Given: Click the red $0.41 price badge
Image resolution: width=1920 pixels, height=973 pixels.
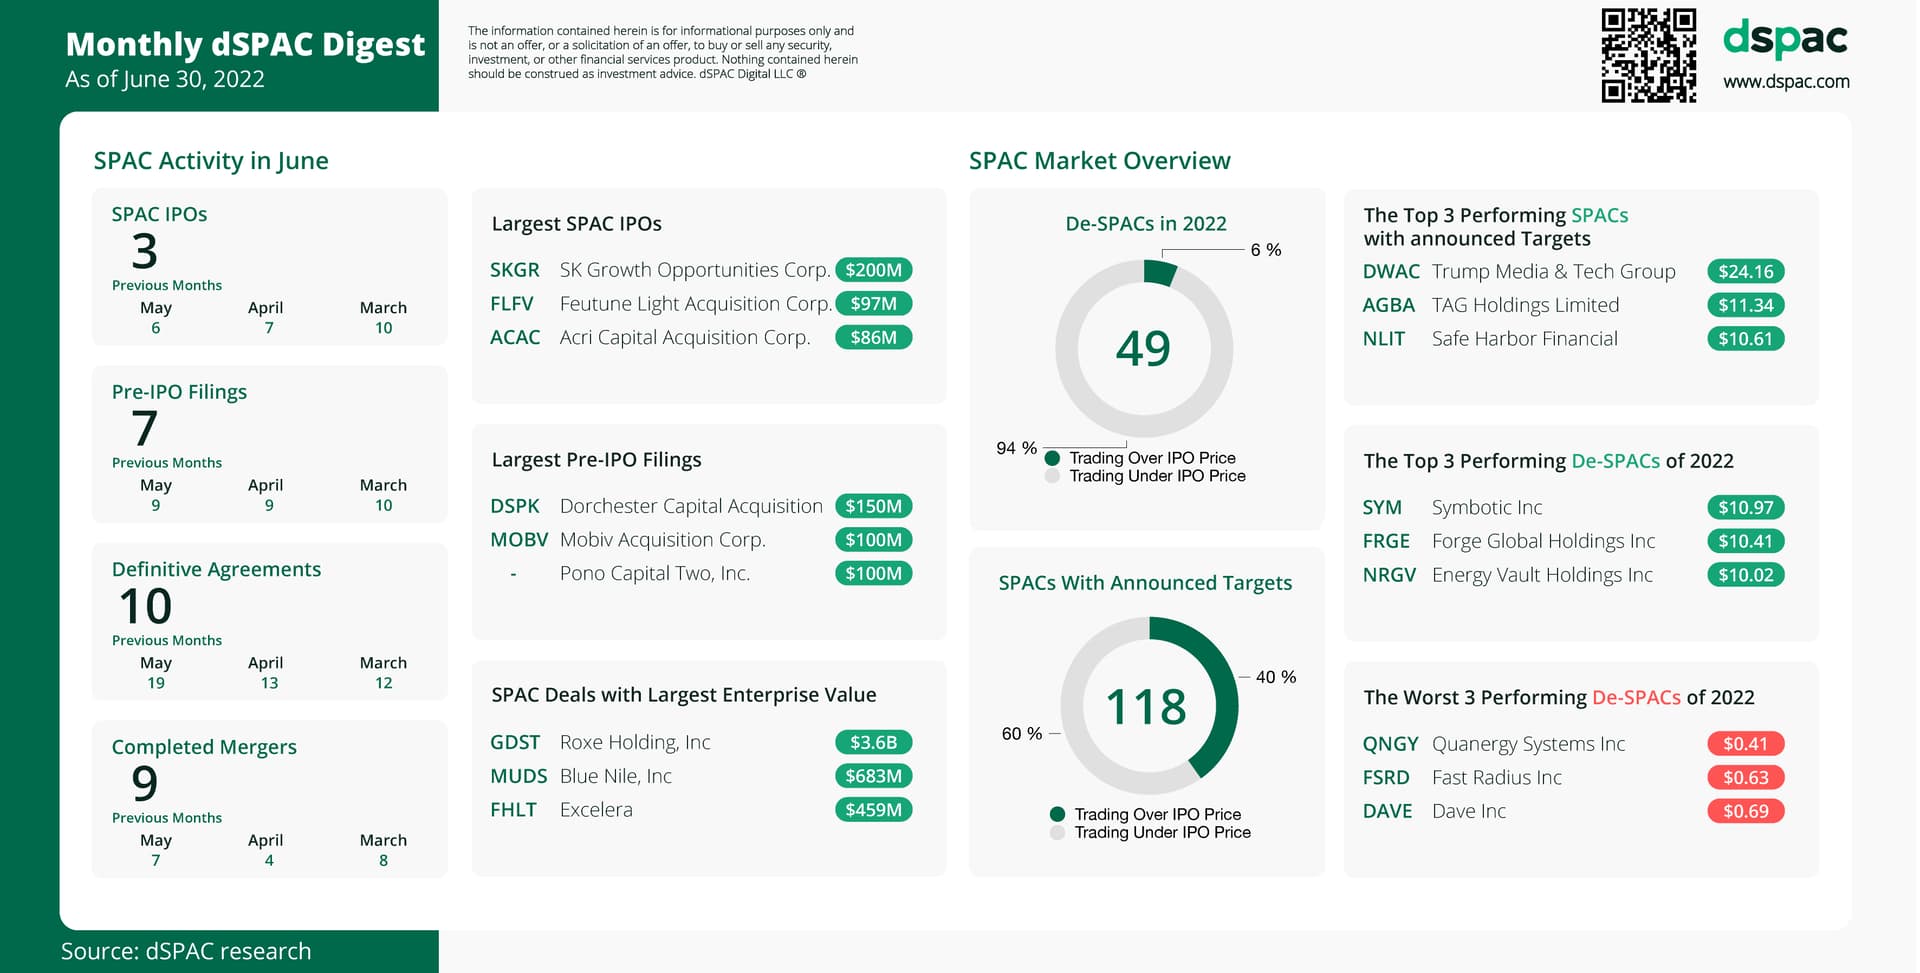Looking at the screenshot, I should coord(1745,744).
